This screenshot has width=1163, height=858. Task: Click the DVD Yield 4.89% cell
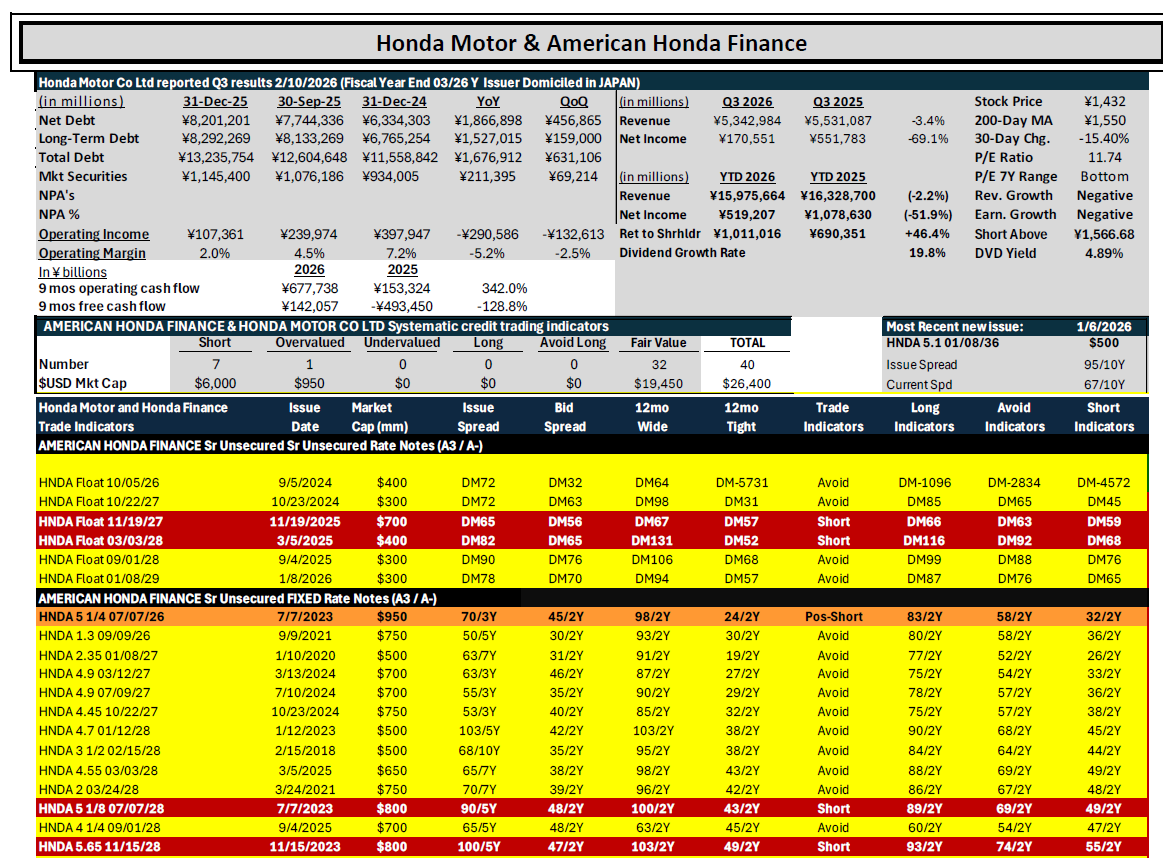click(1104, 253)
